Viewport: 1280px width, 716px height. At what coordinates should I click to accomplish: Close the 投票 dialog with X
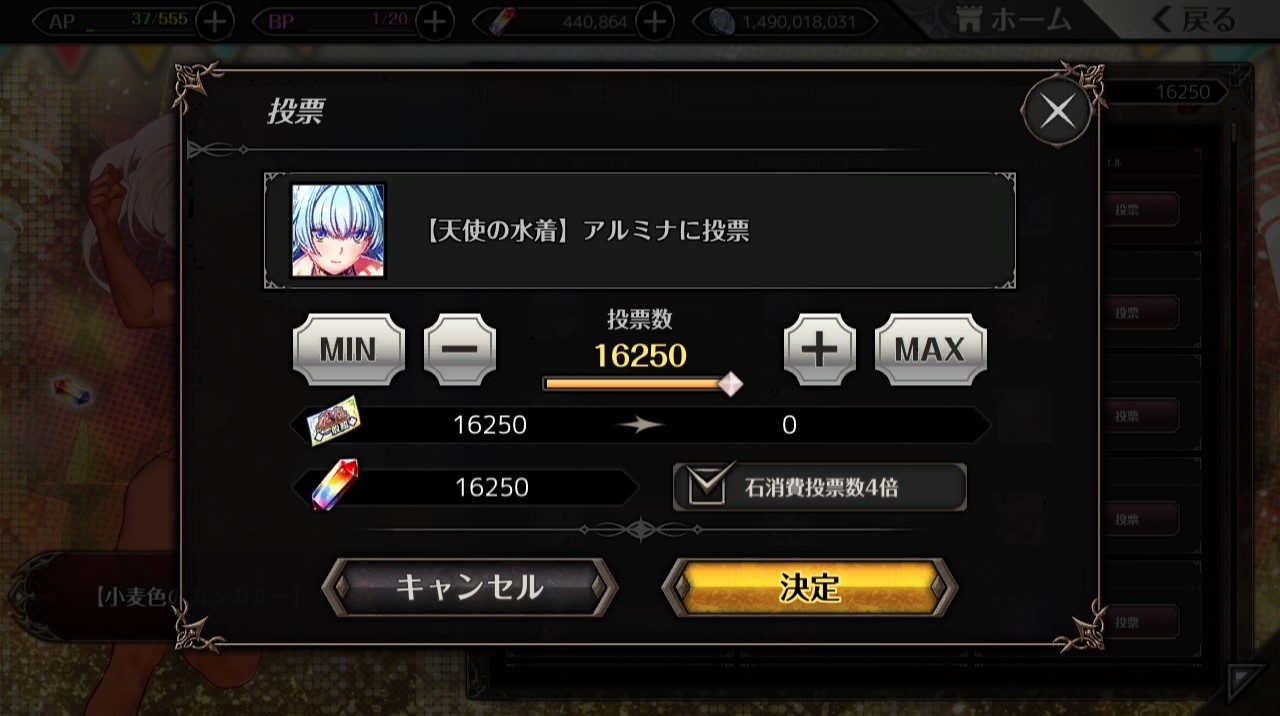pos(1057,111)
